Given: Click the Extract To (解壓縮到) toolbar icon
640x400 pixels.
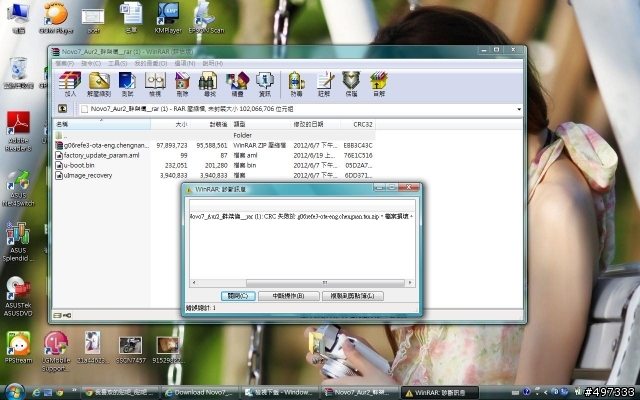Looking at the screenshot, I should (x=99, y=84).
